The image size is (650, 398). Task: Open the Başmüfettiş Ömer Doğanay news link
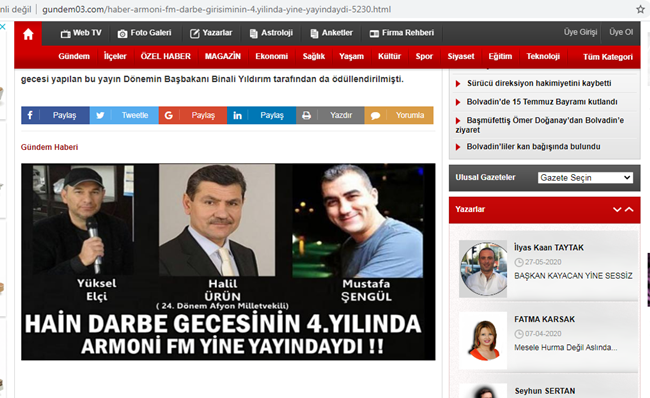[x=540, y=125]
